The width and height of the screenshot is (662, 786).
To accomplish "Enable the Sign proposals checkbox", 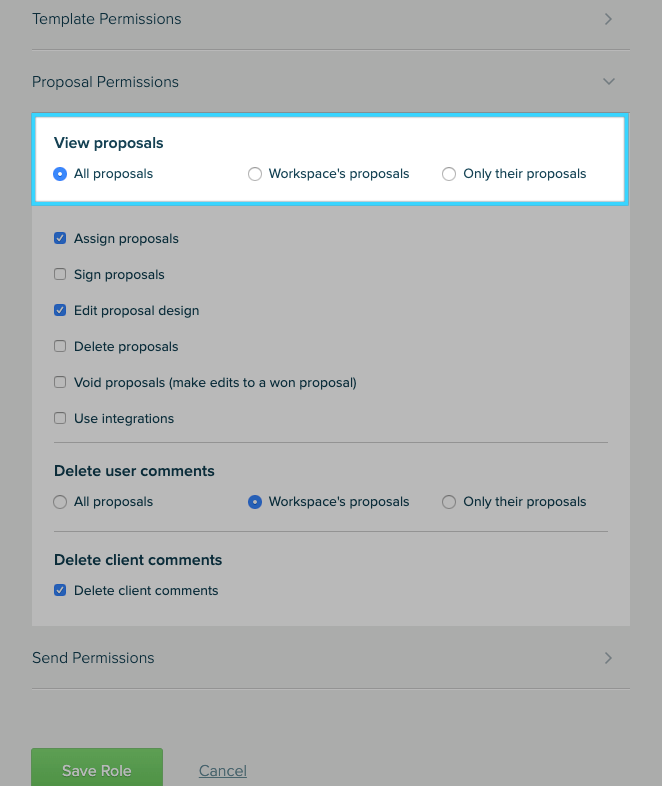I will pyautogui.click(x=60, y=274).
